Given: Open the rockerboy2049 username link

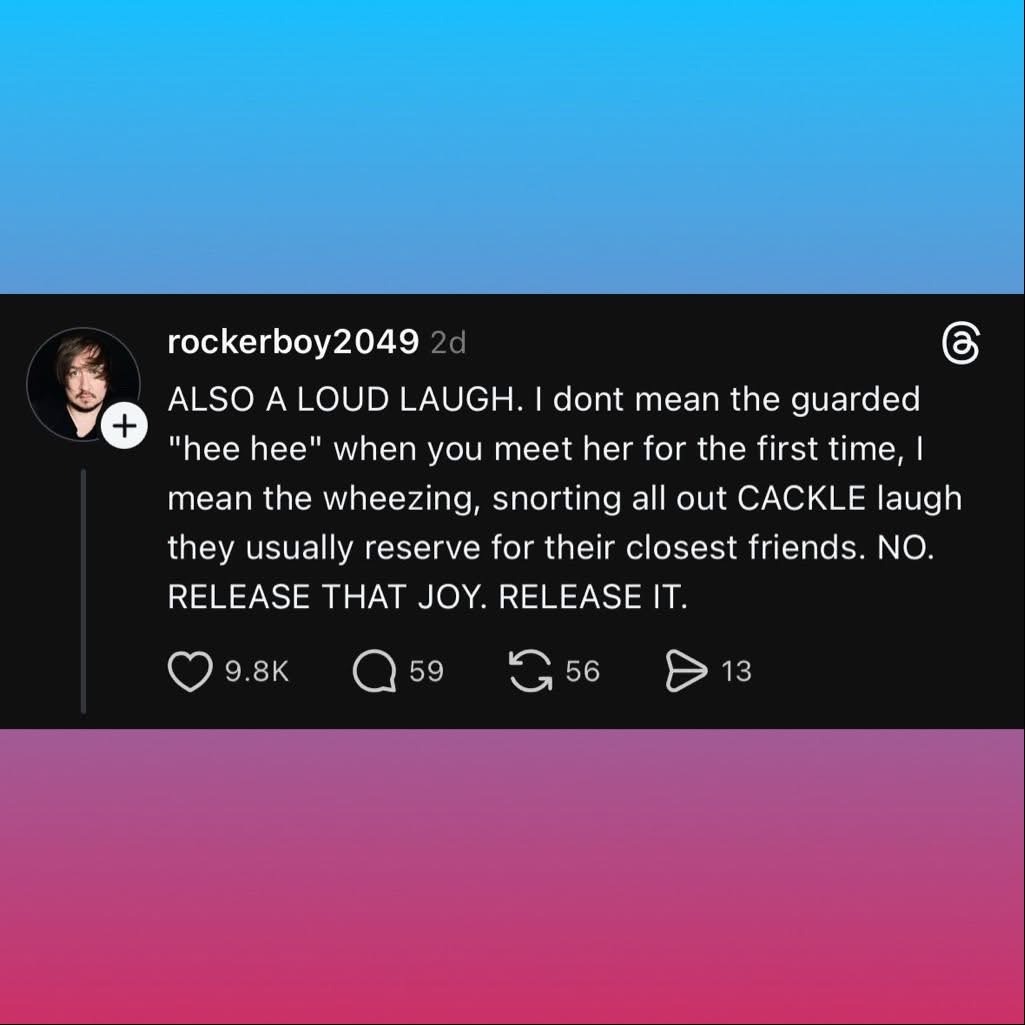Looking at the screenshot, I should coord(292,342).
